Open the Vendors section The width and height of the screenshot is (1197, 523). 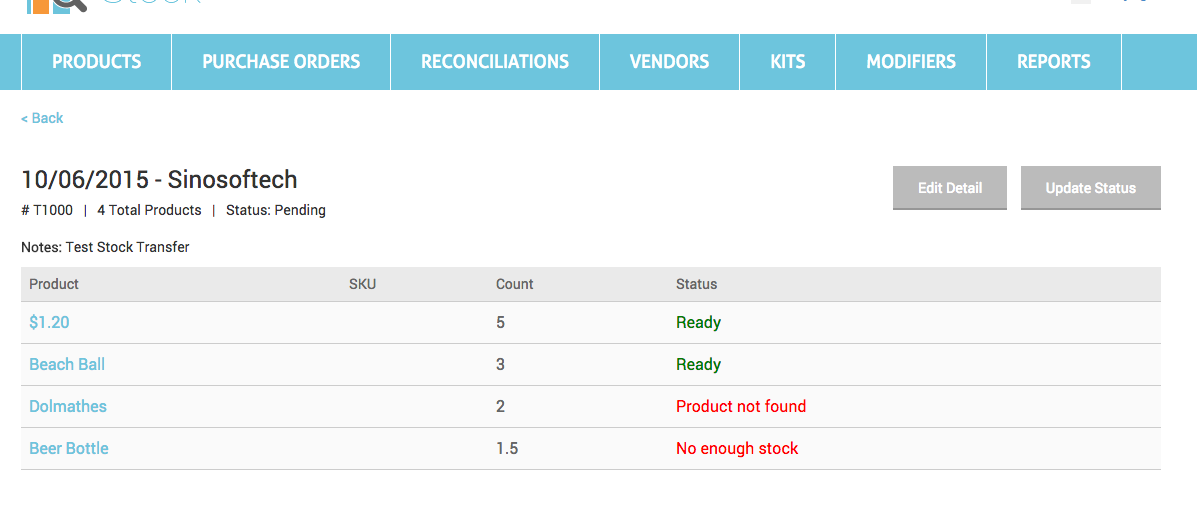(x=669, y=62)
